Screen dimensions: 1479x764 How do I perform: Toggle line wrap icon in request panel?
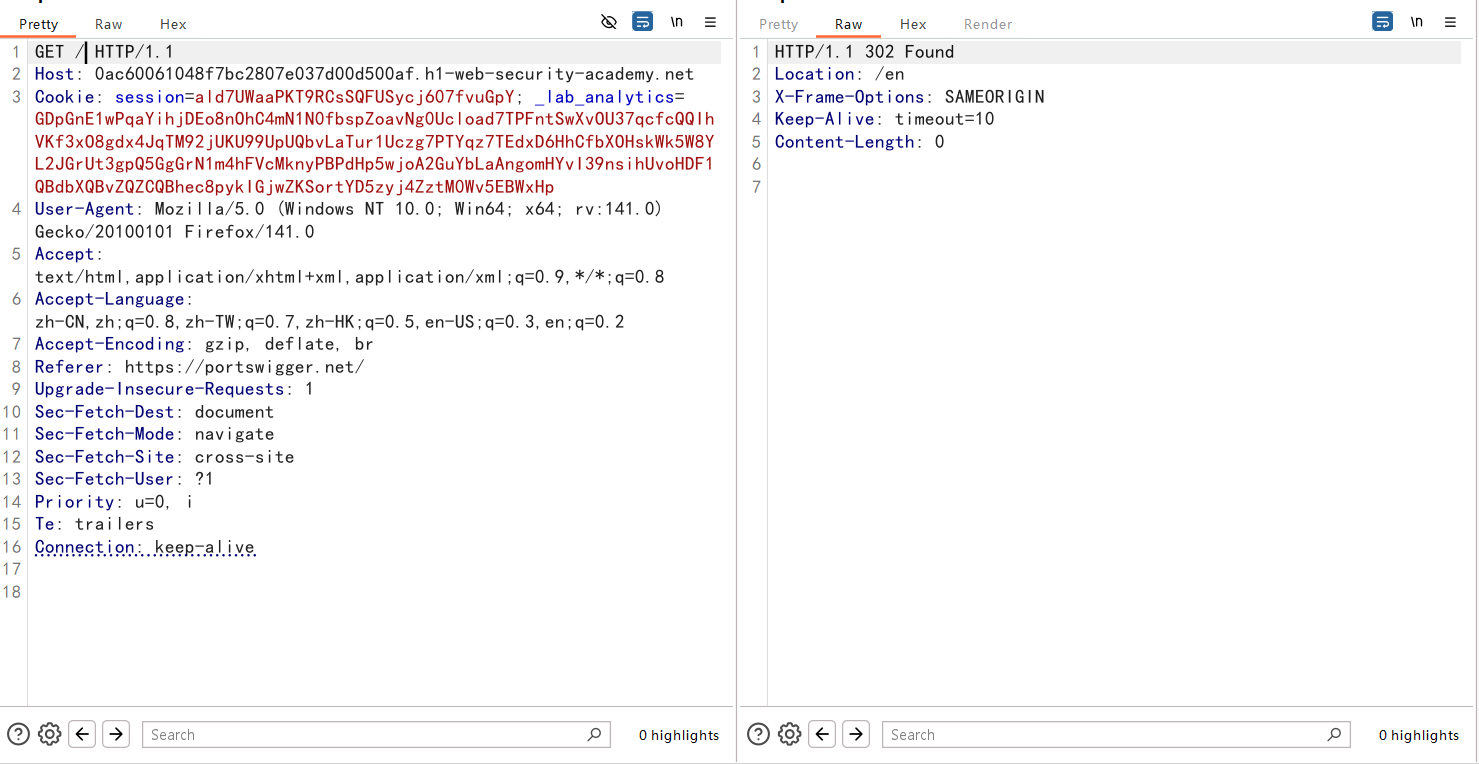pos(642,22)
